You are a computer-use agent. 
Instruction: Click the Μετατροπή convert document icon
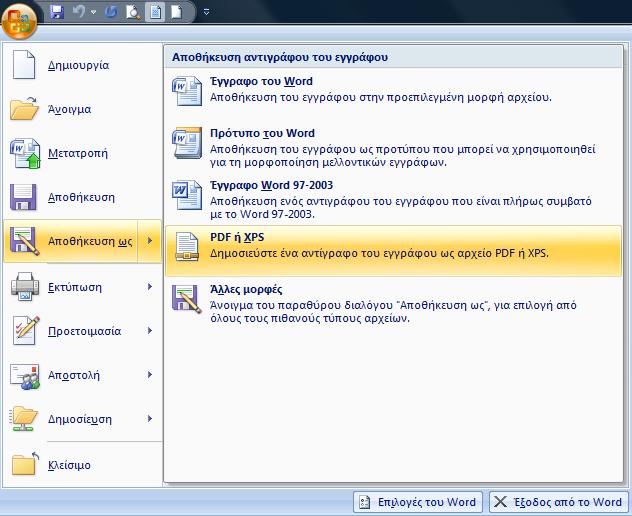25,153
